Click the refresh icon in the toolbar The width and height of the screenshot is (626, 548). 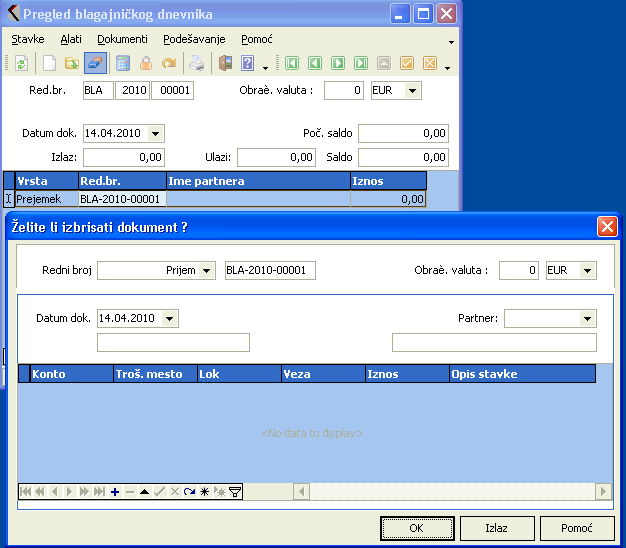20,64
